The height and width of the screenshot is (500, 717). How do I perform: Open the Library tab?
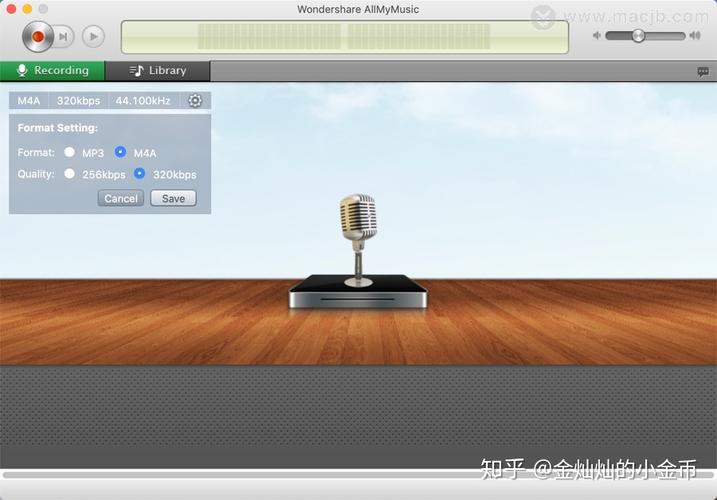(158, 70)
